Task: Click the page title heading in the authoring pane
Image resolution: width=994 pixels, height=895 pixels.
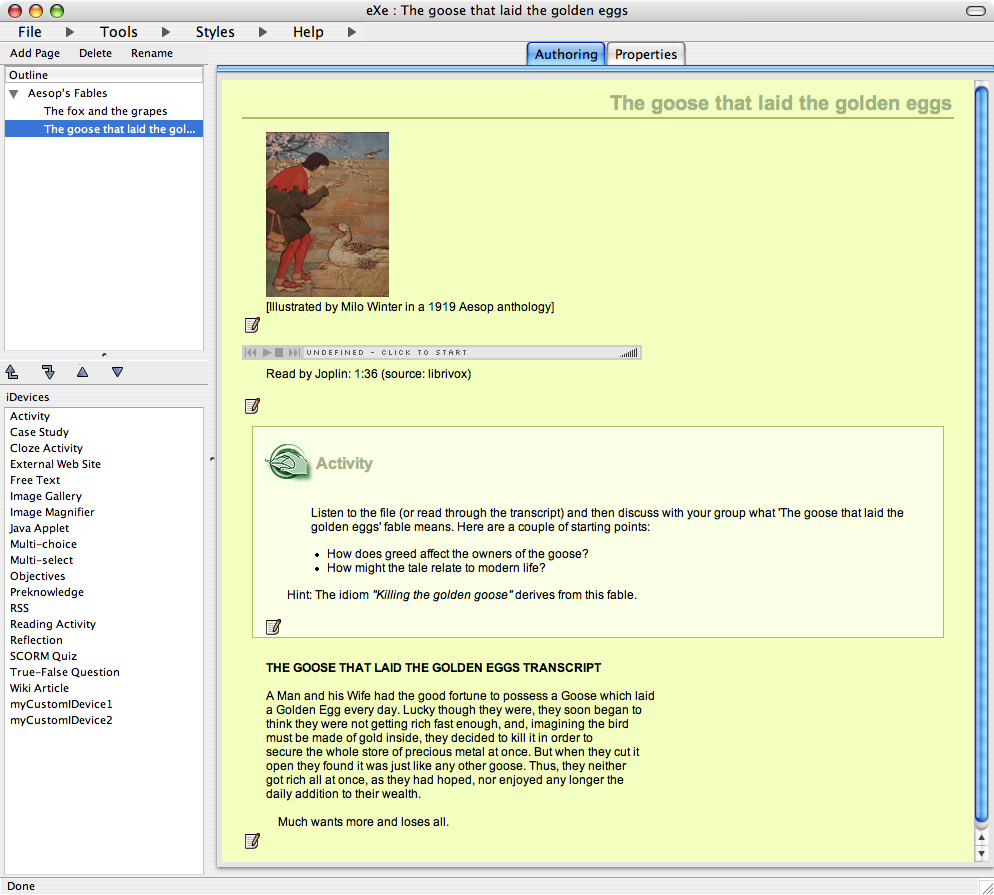Action: click(x=781, y=103)
